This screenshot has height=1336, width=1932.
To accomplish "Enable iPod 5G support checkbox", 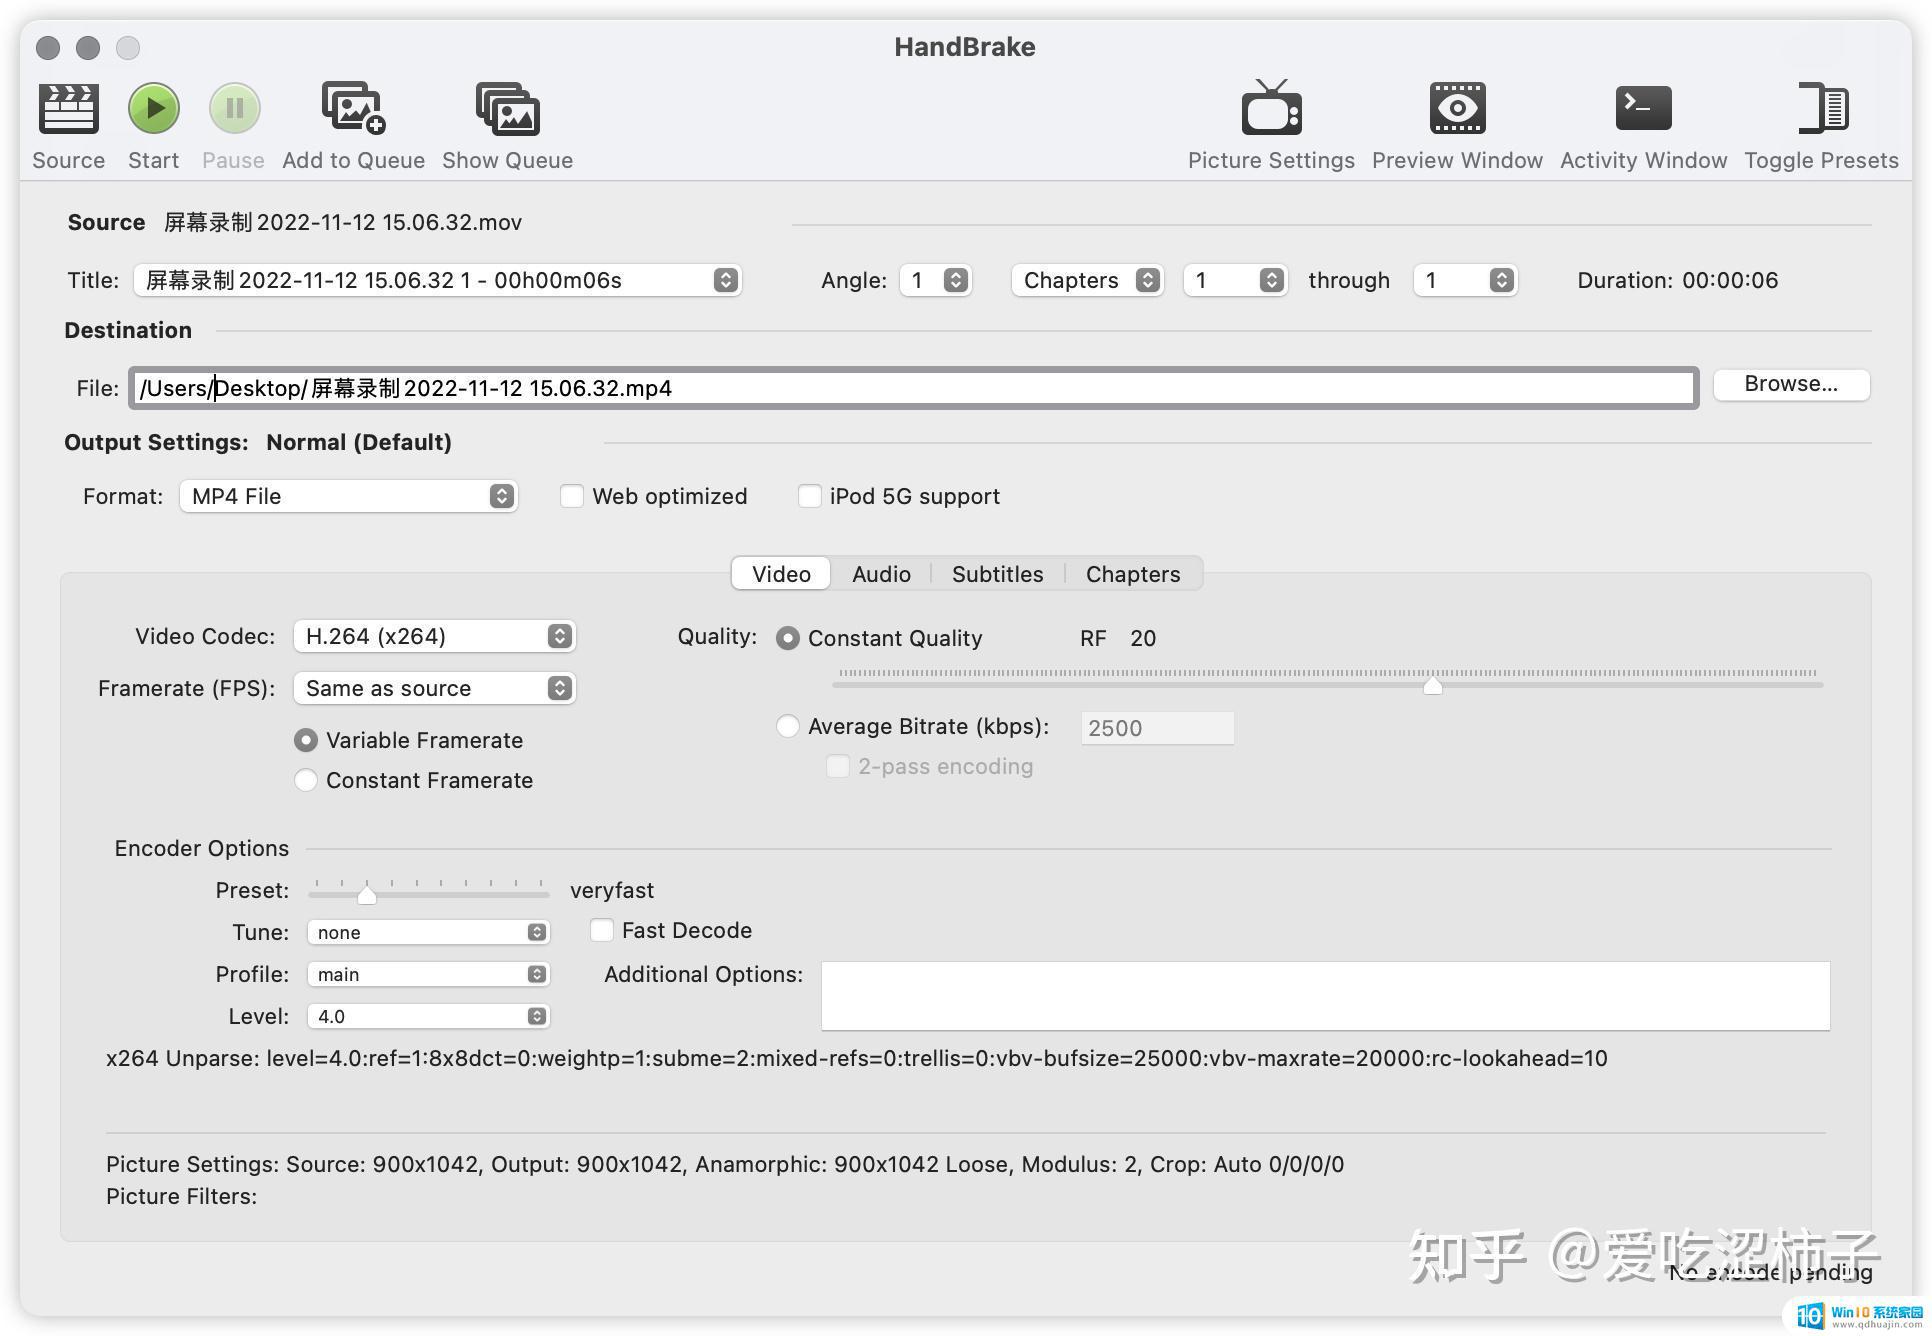I will pos(809,496).
